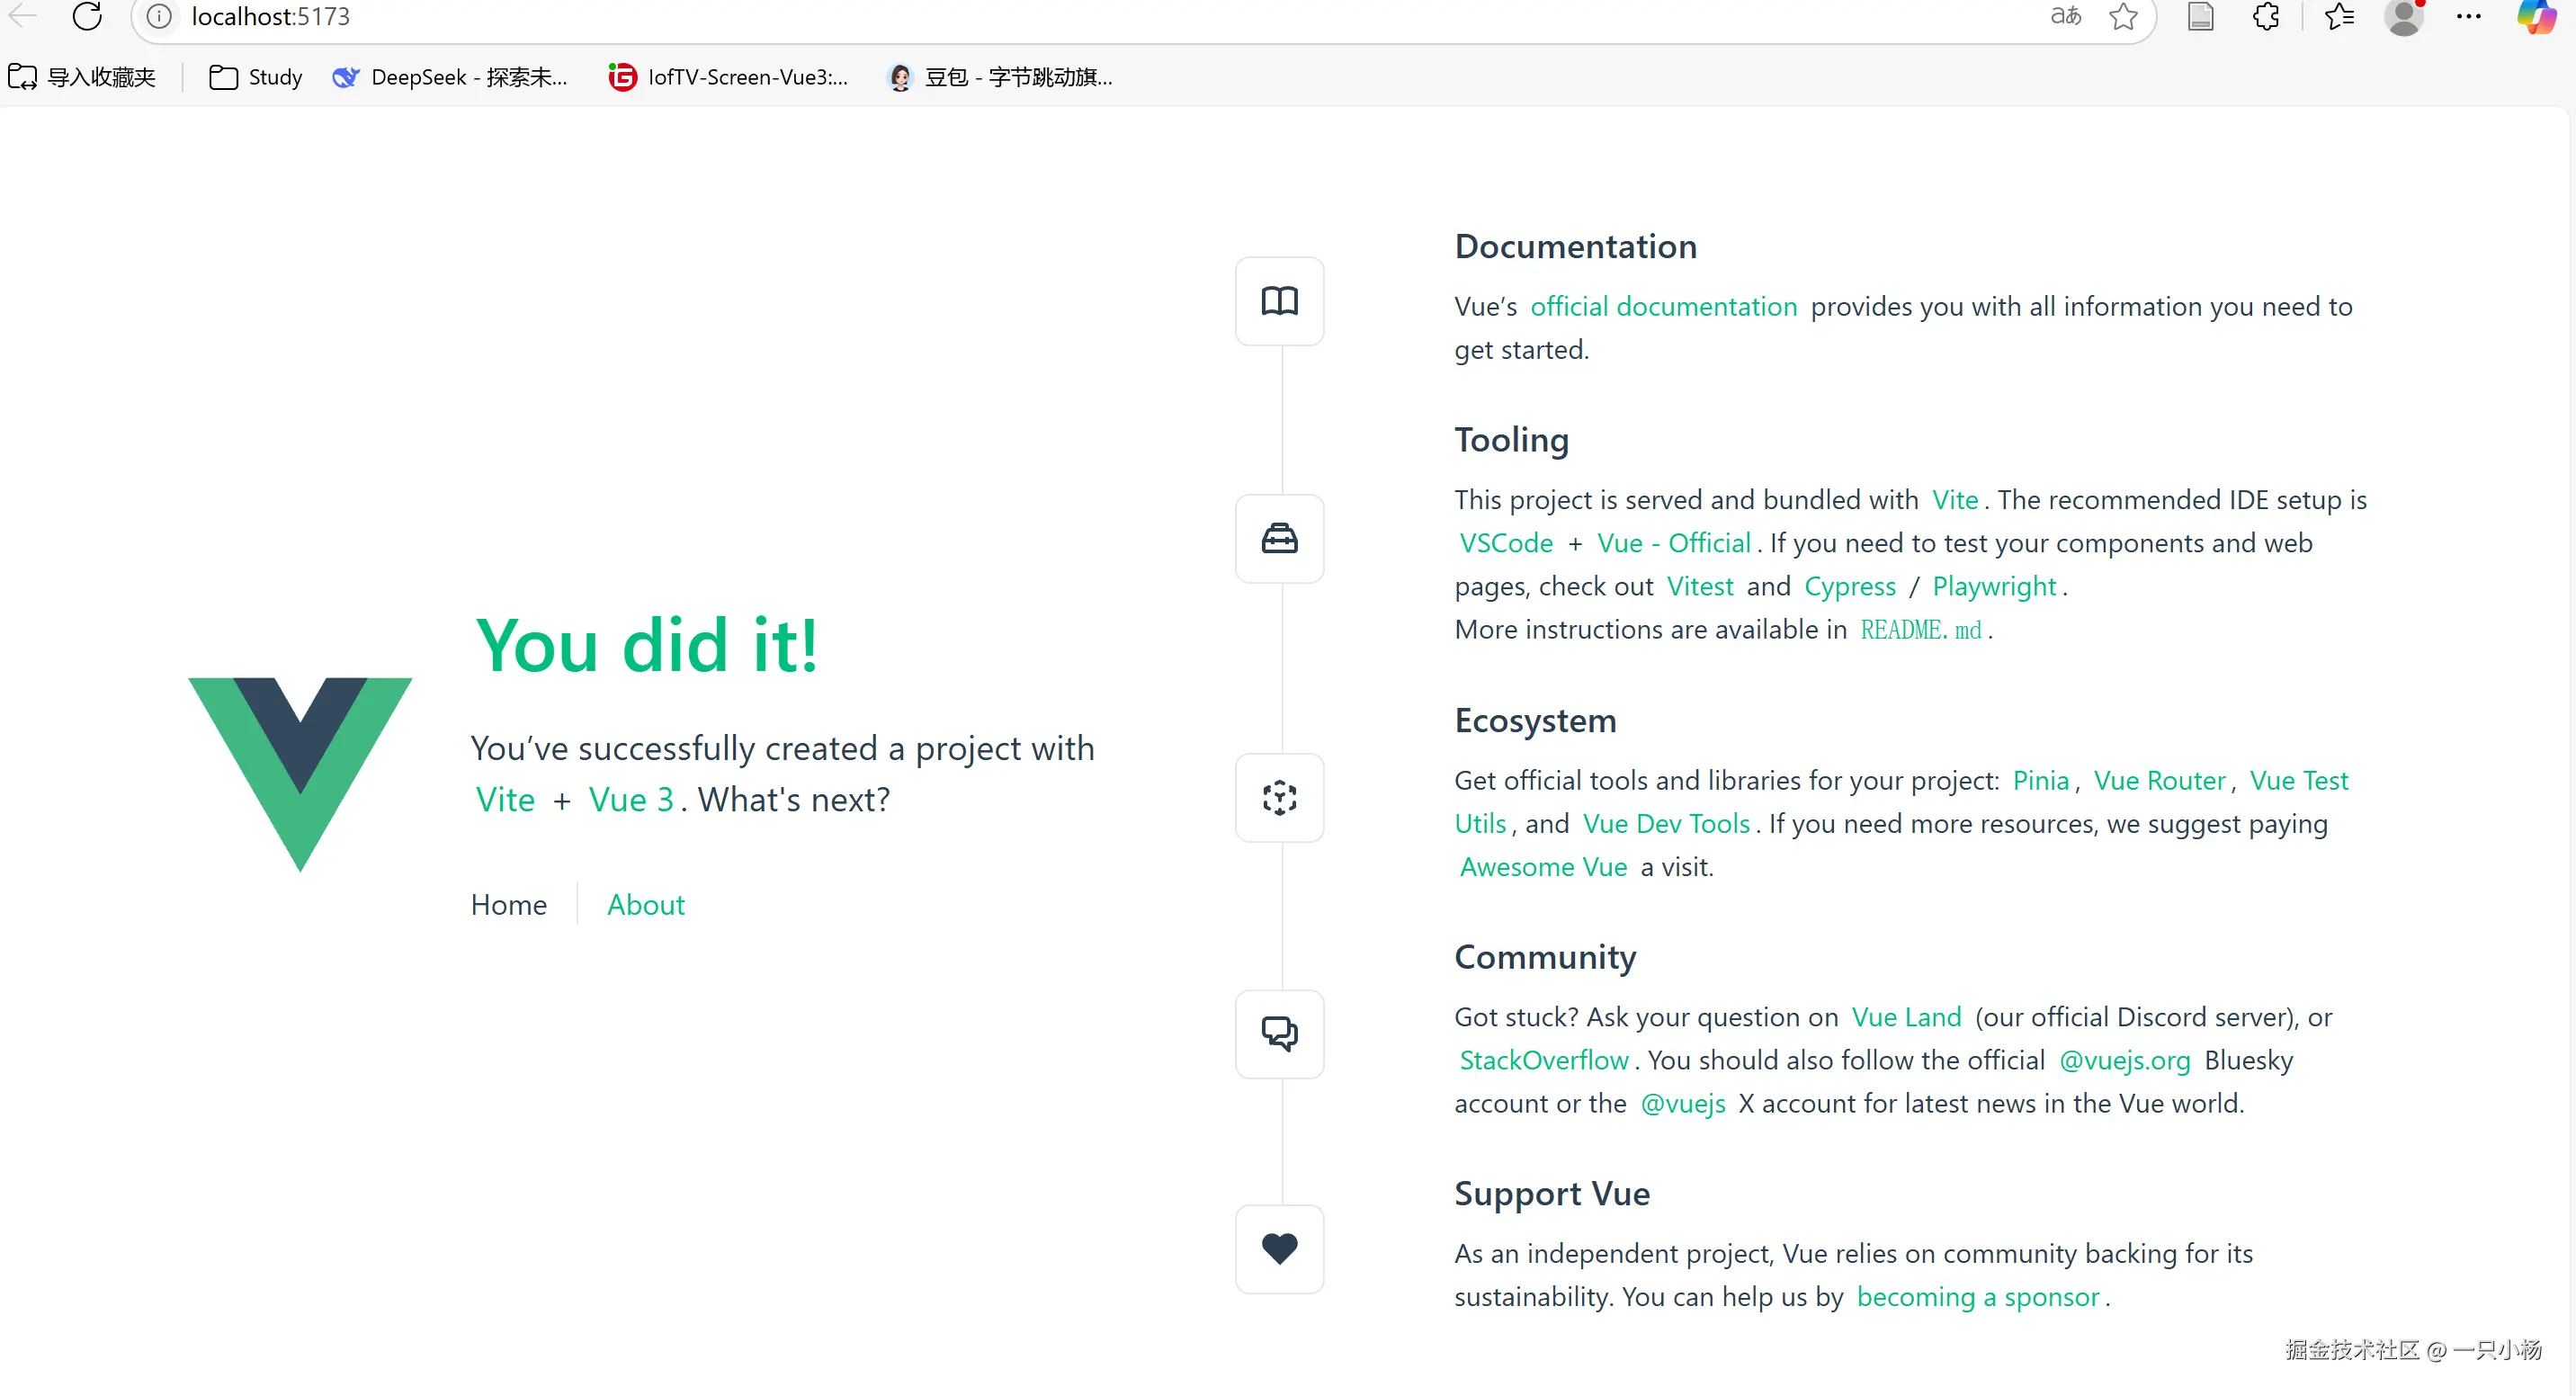Click the Documentation book icon
Screen dimensions: 2576x1396
pos(1279,301)
